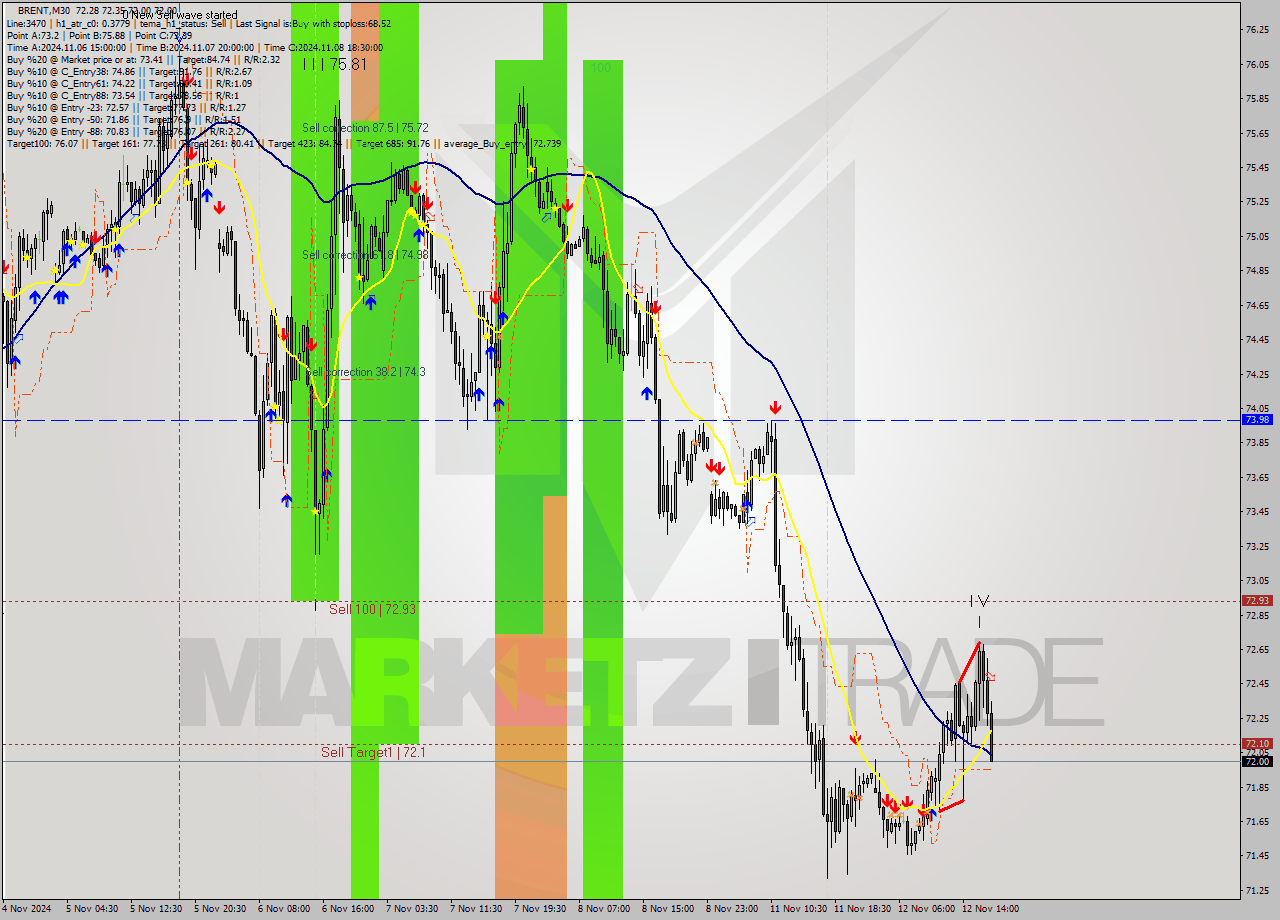Click the 75.65 price axis value
Viewport: 1280px width, 920px height.
coord(1257,134)
